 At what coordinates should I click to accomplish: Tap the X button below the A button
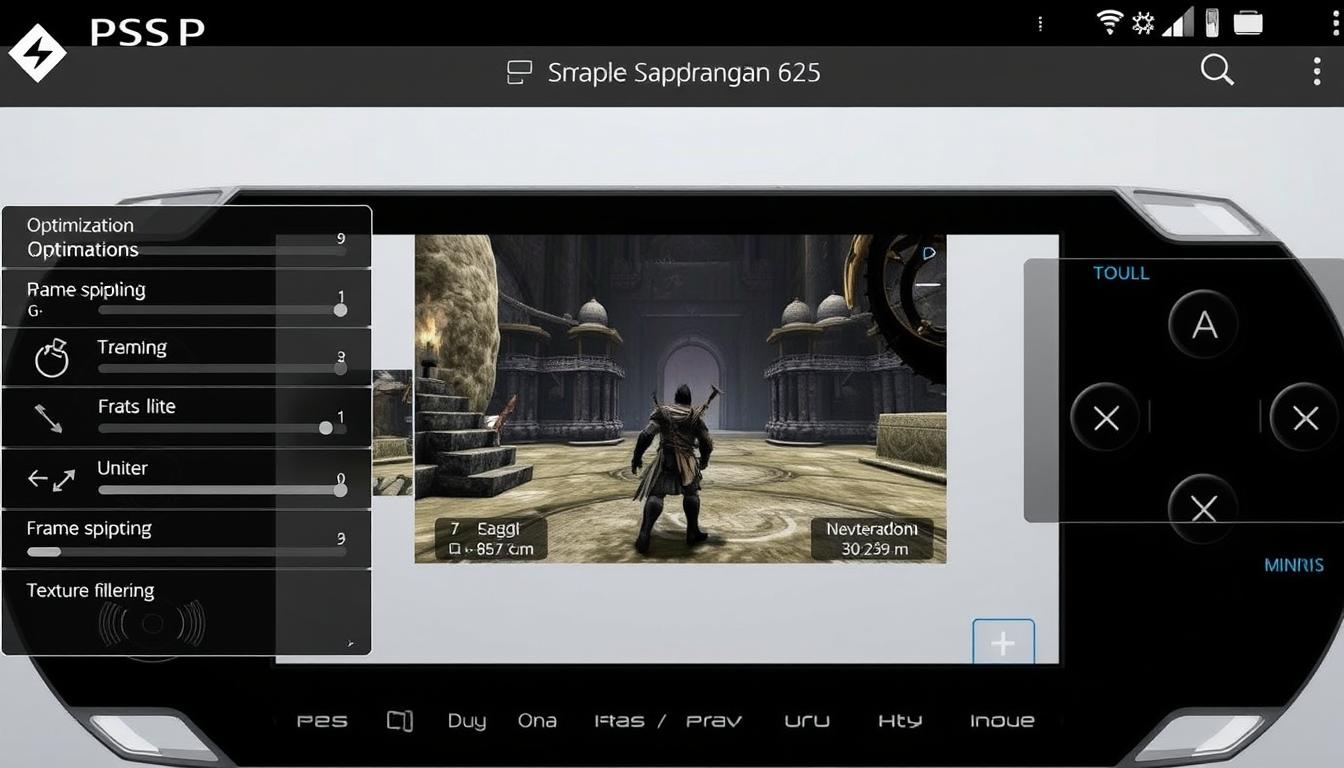pyautogui.click(x=1204, y=509)
